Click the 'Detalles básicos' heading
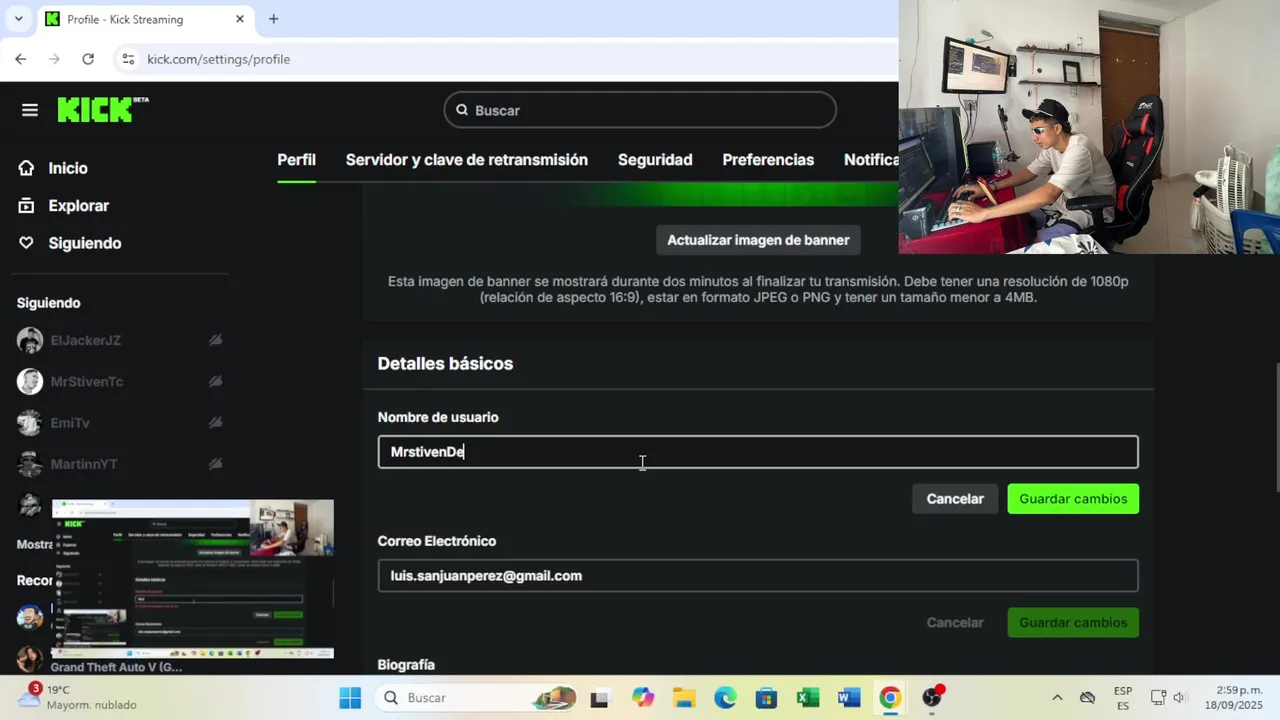 tap(445, 363)
